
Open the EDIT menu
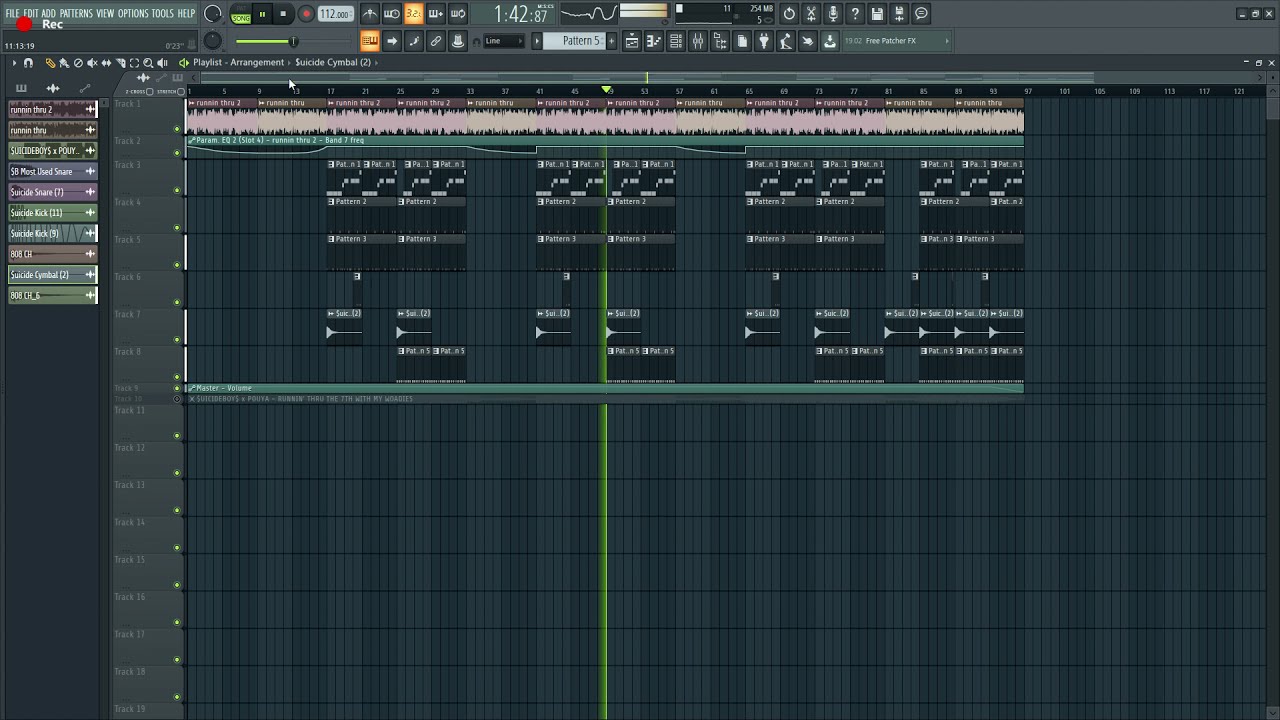(x=31, y=13)
